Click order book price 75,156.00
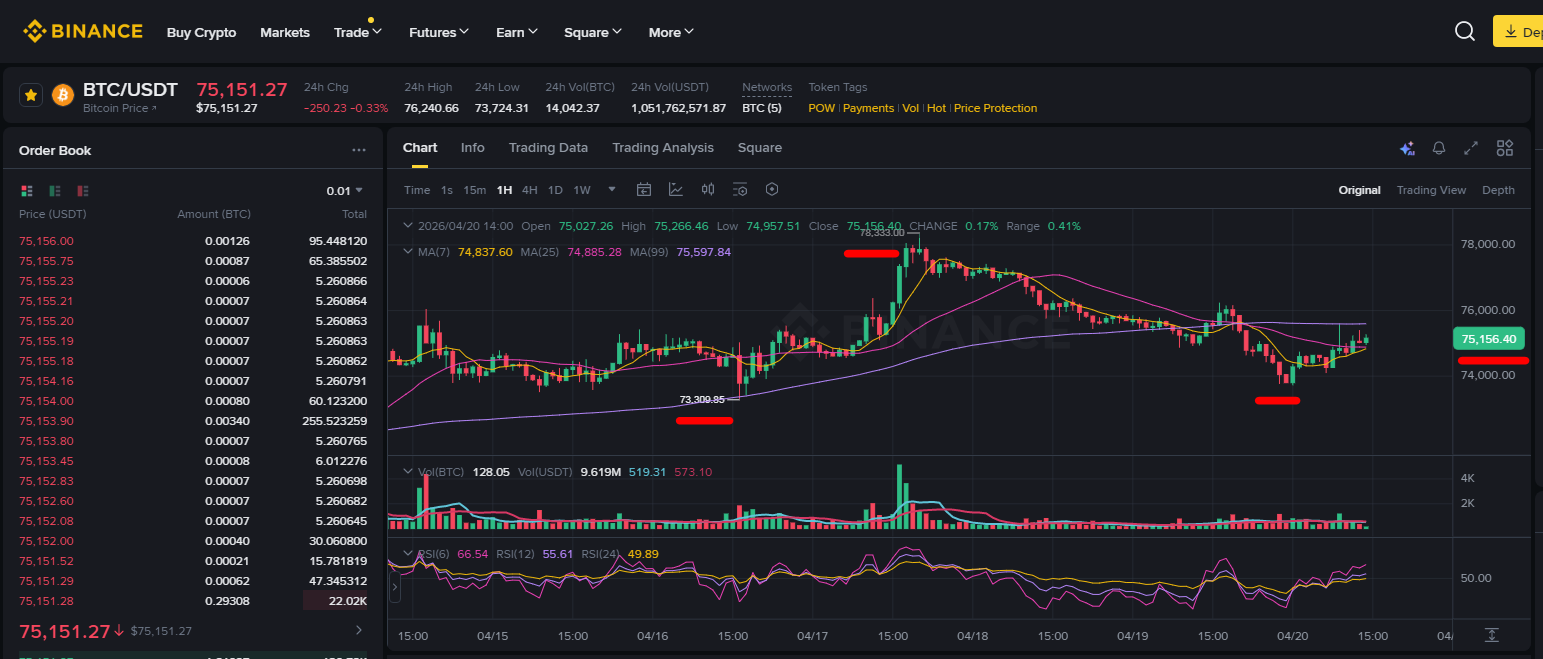This screenshot has height=659, width=1543. point(46,241)
